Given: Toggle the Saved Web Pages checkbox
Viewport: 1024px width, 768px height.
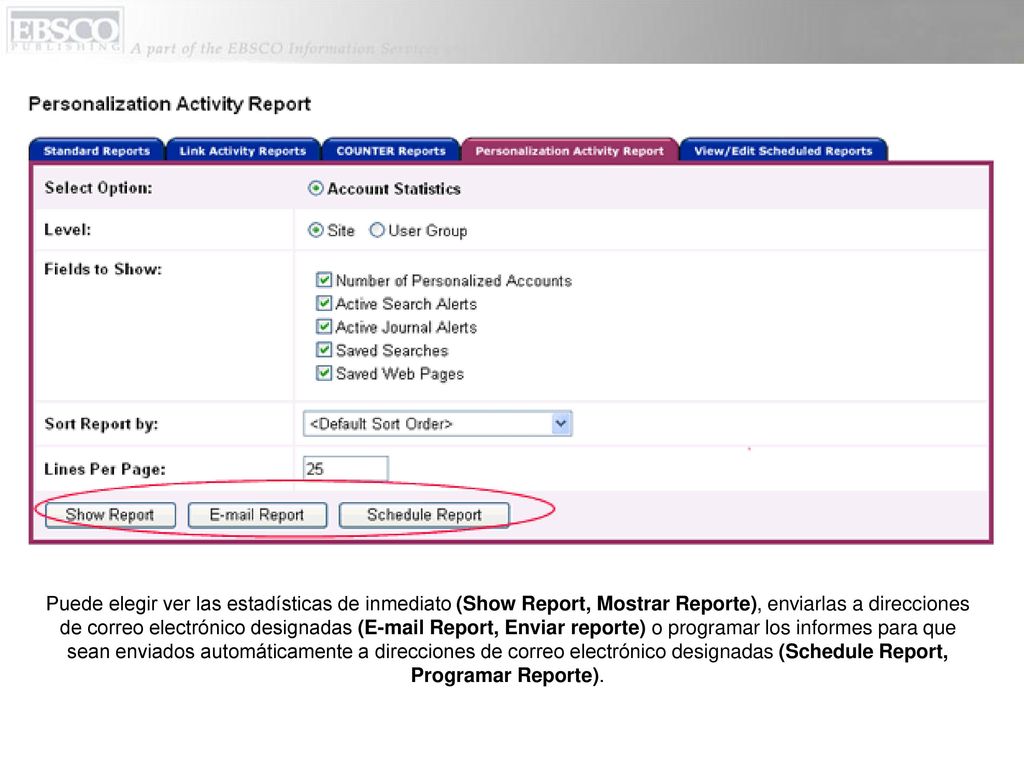Looking at the screenshot, I should coord(324,374).
